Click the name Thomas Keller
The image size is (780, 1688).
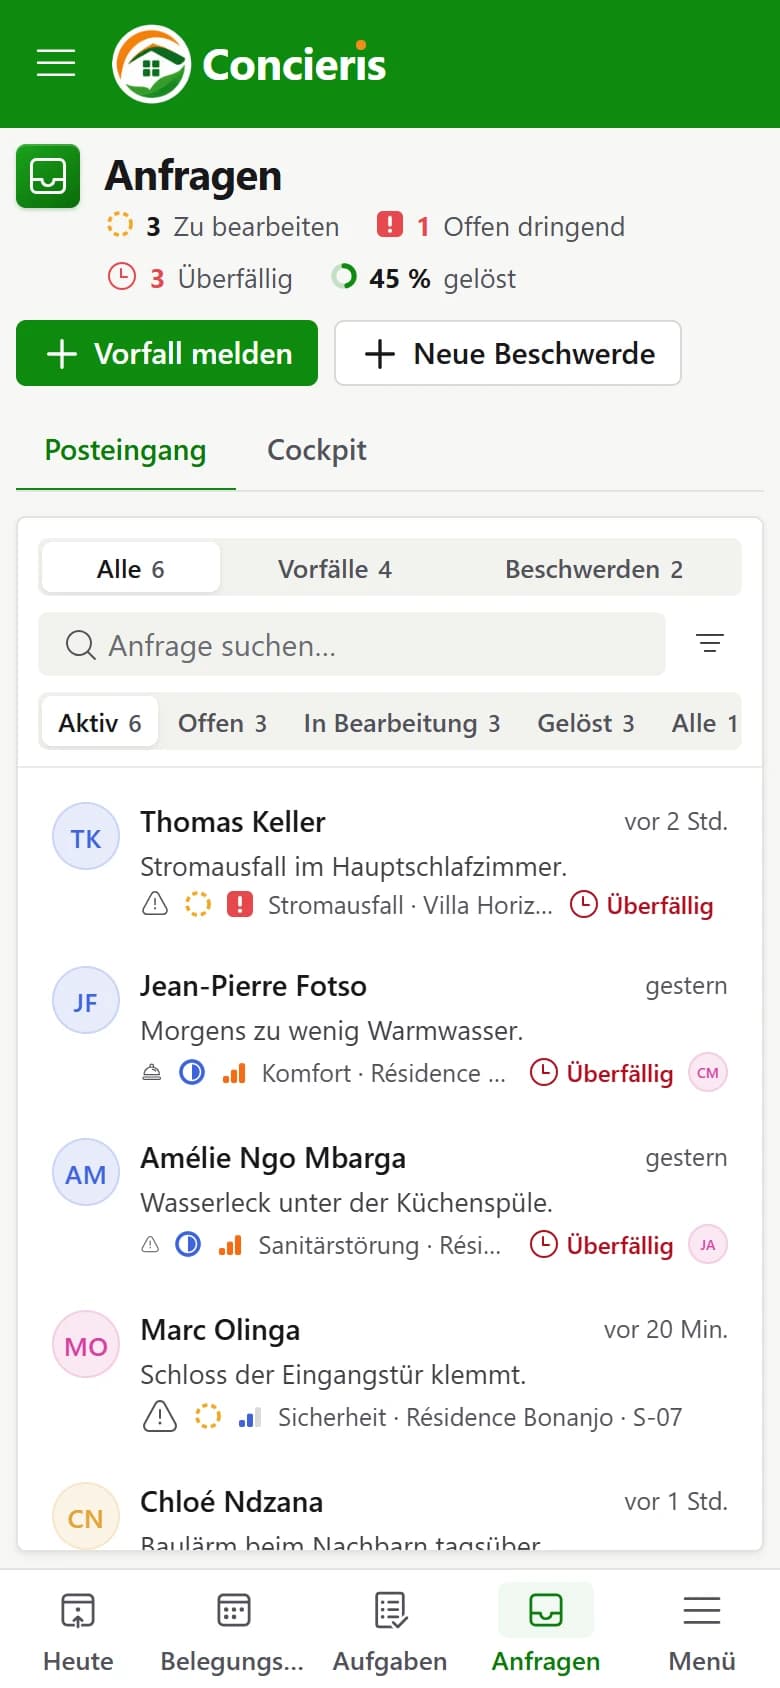point(233,822)
